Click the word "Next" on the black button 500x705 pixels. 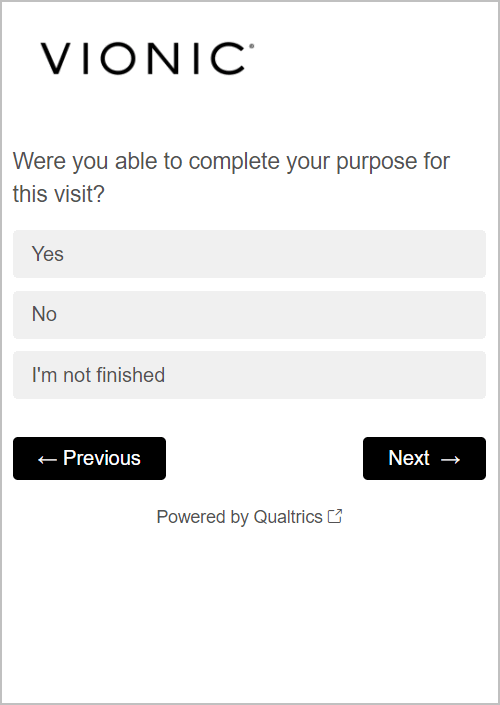click(409, 458)
